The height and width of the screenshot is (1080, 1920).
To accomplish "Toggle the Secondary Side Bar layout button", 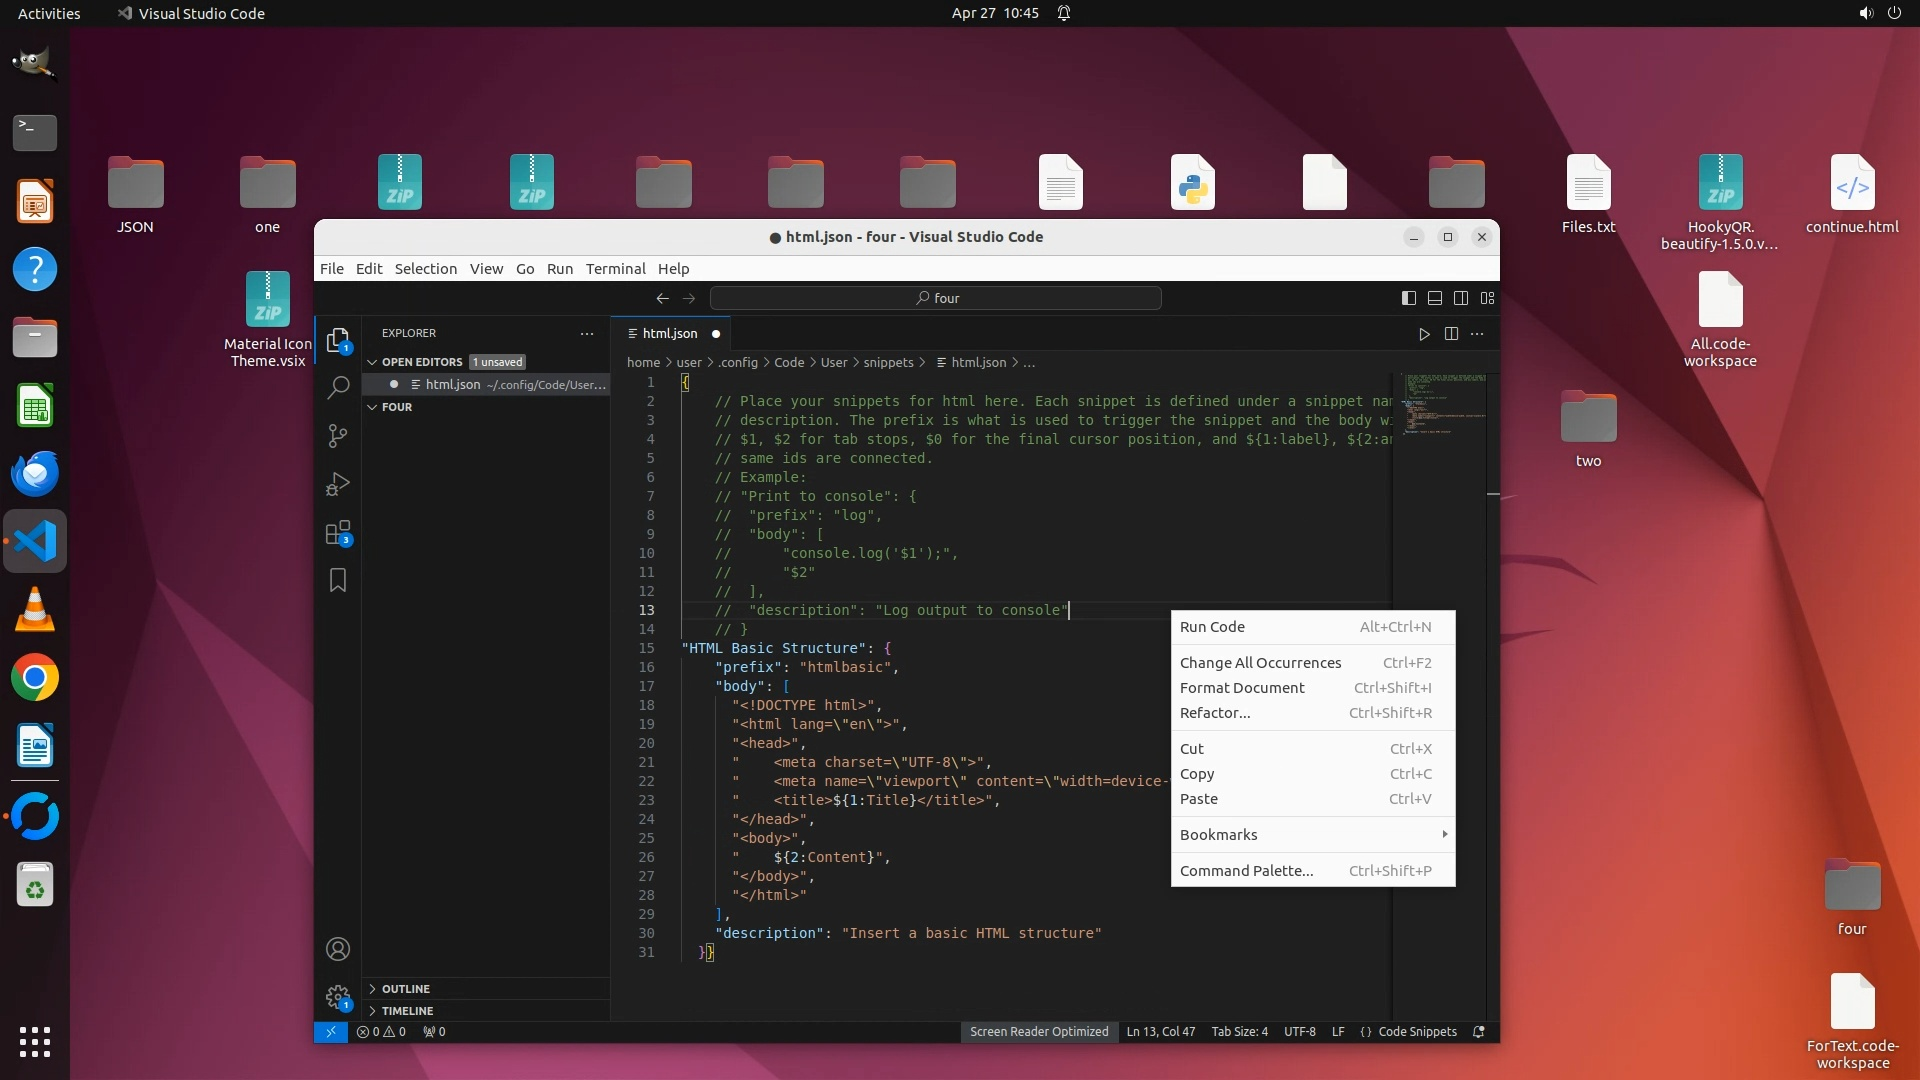I will click(1461, 298).
